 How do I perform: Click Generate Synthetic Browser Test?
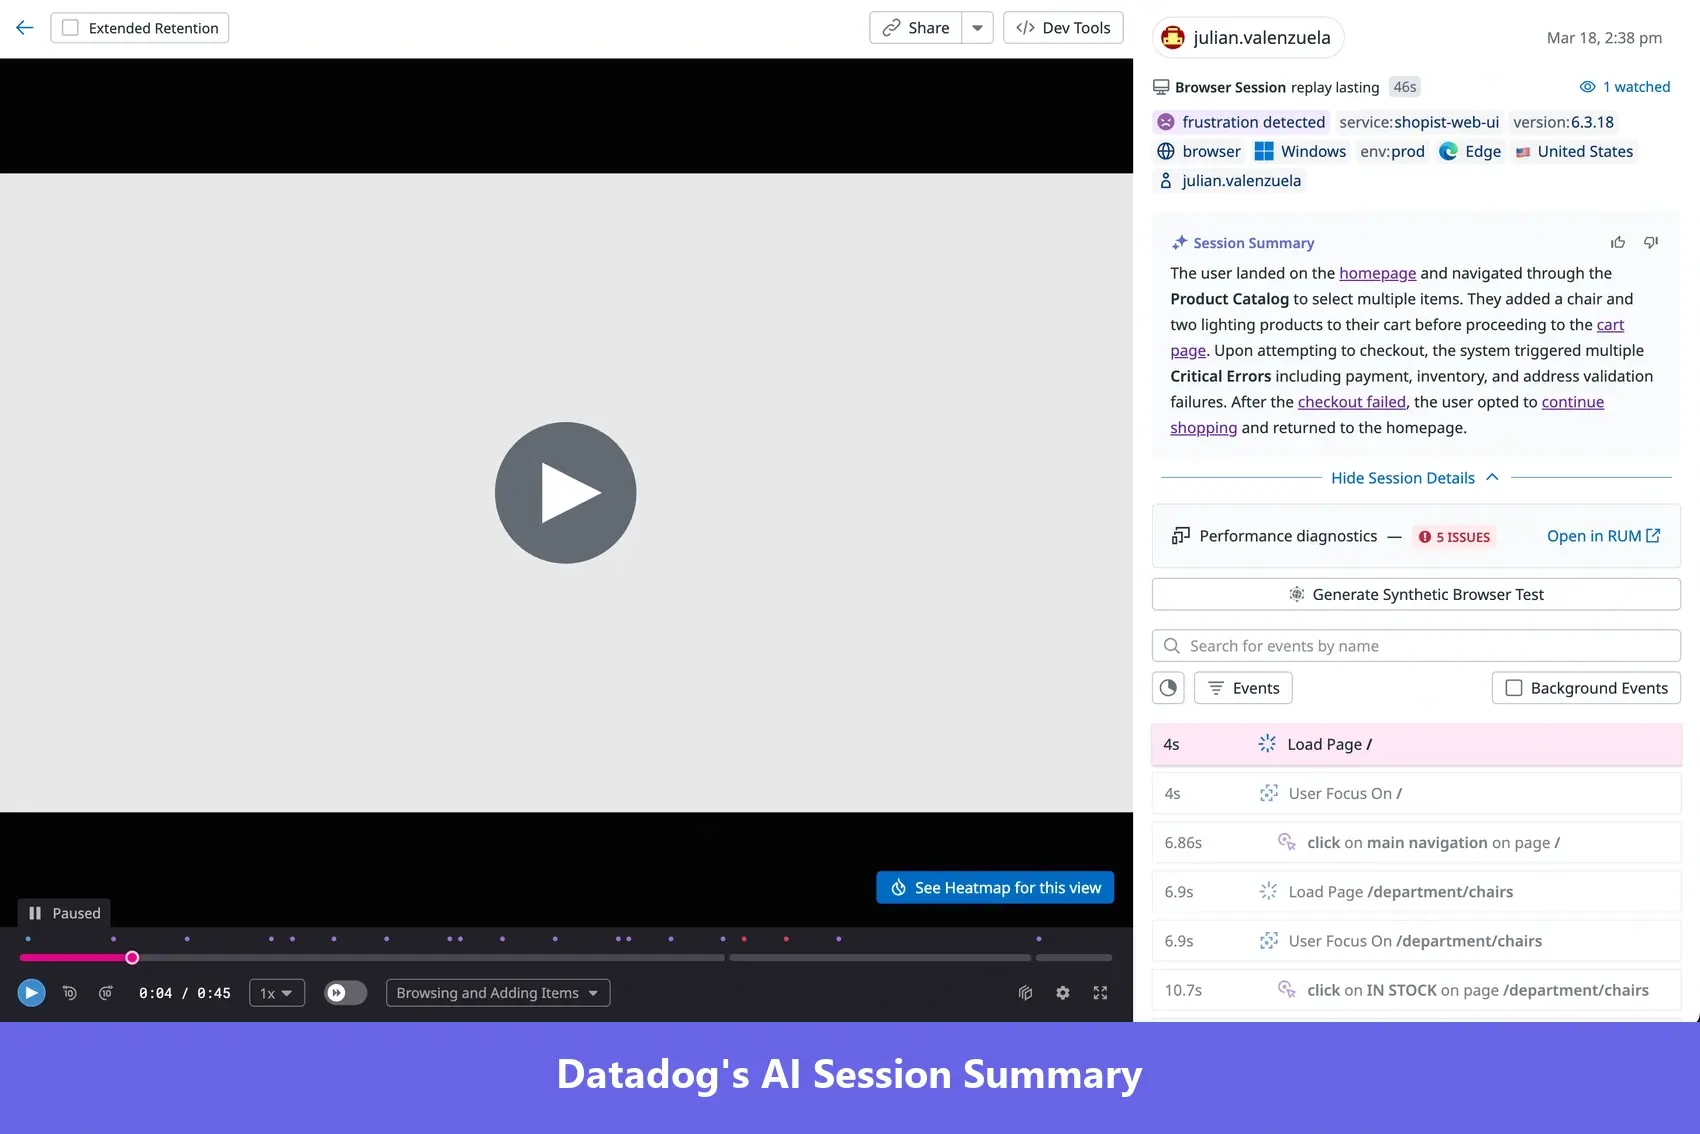pos(1416,594)
